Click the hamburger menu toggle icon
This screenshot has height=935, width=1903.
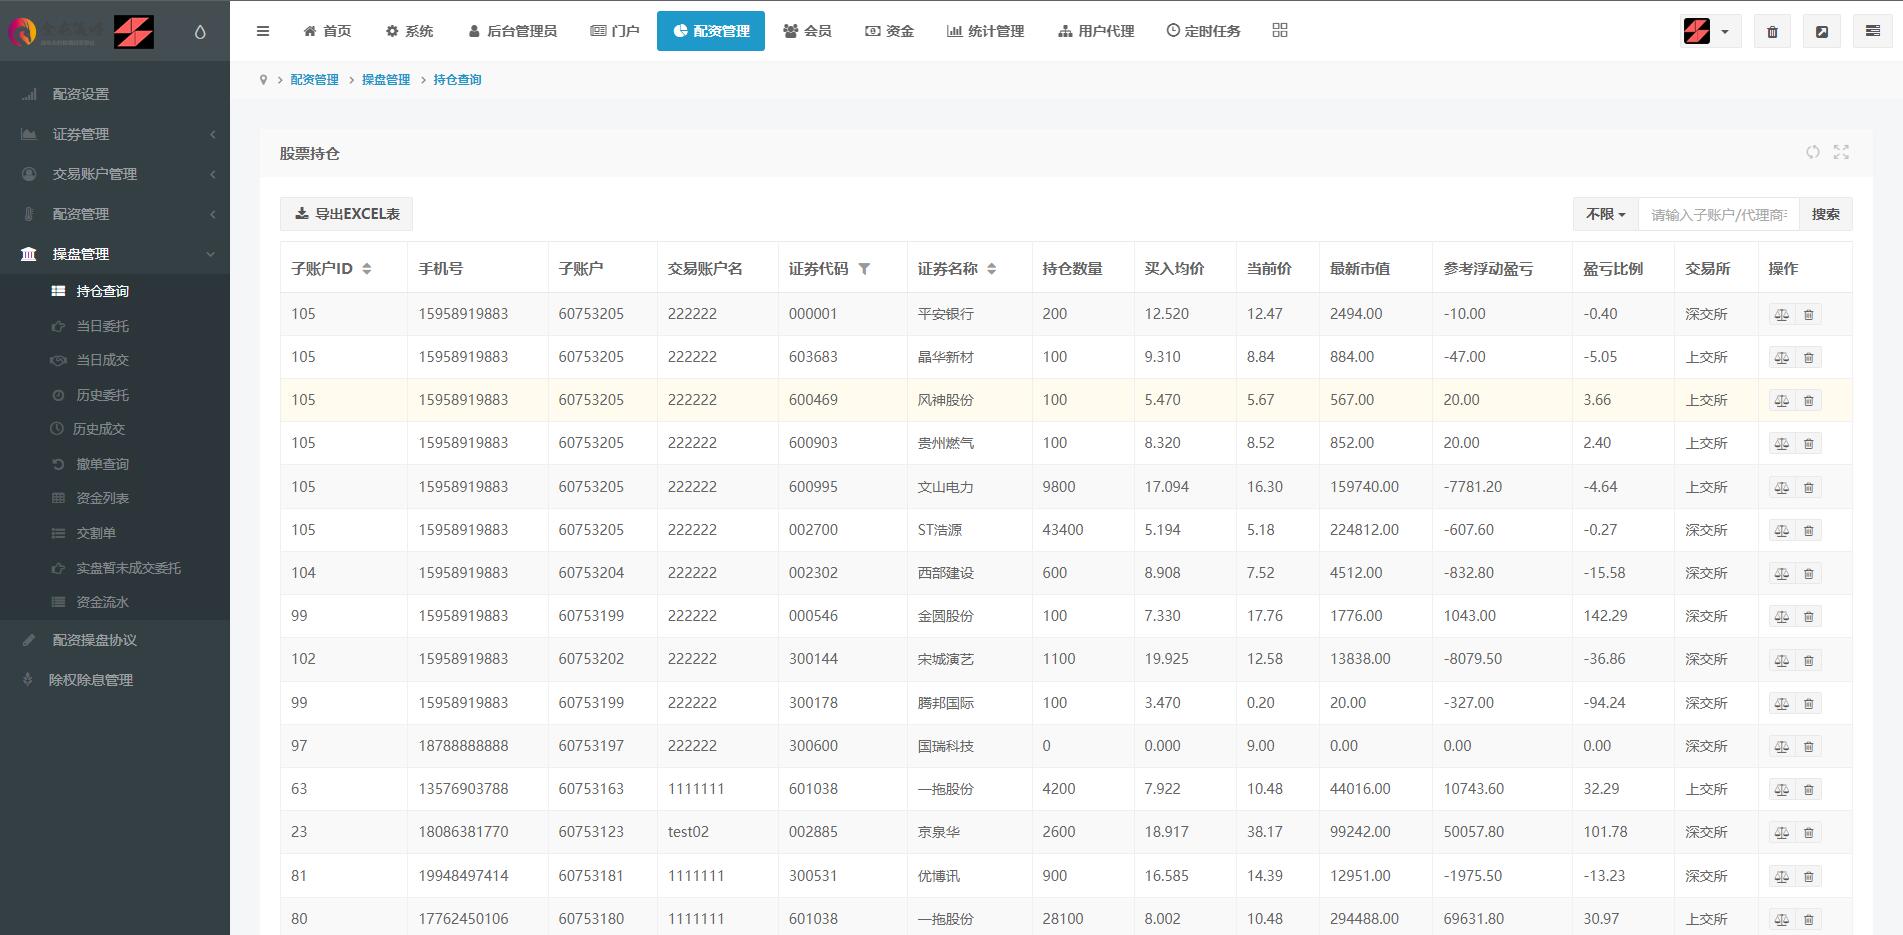tap(263, 31)
